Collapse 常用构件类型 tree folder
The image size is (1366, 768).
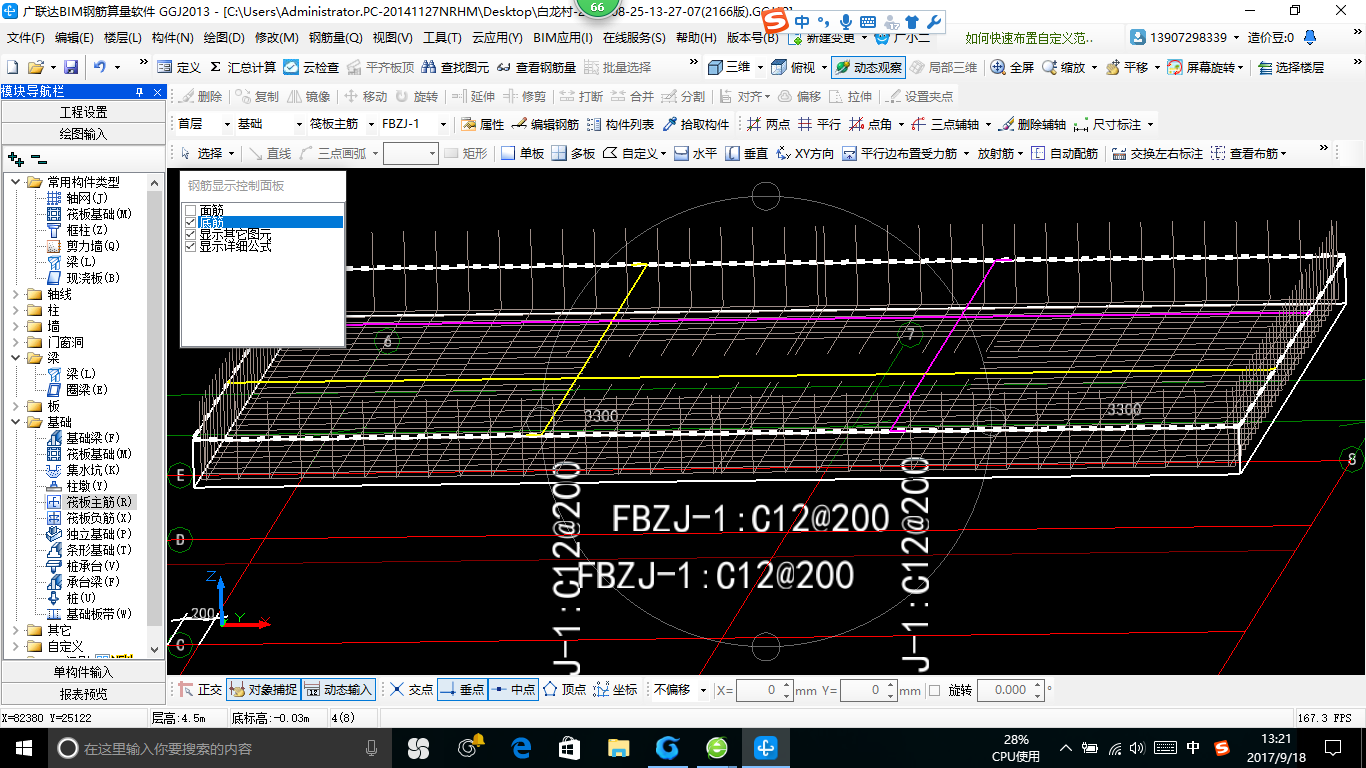[x=16, y=182]
